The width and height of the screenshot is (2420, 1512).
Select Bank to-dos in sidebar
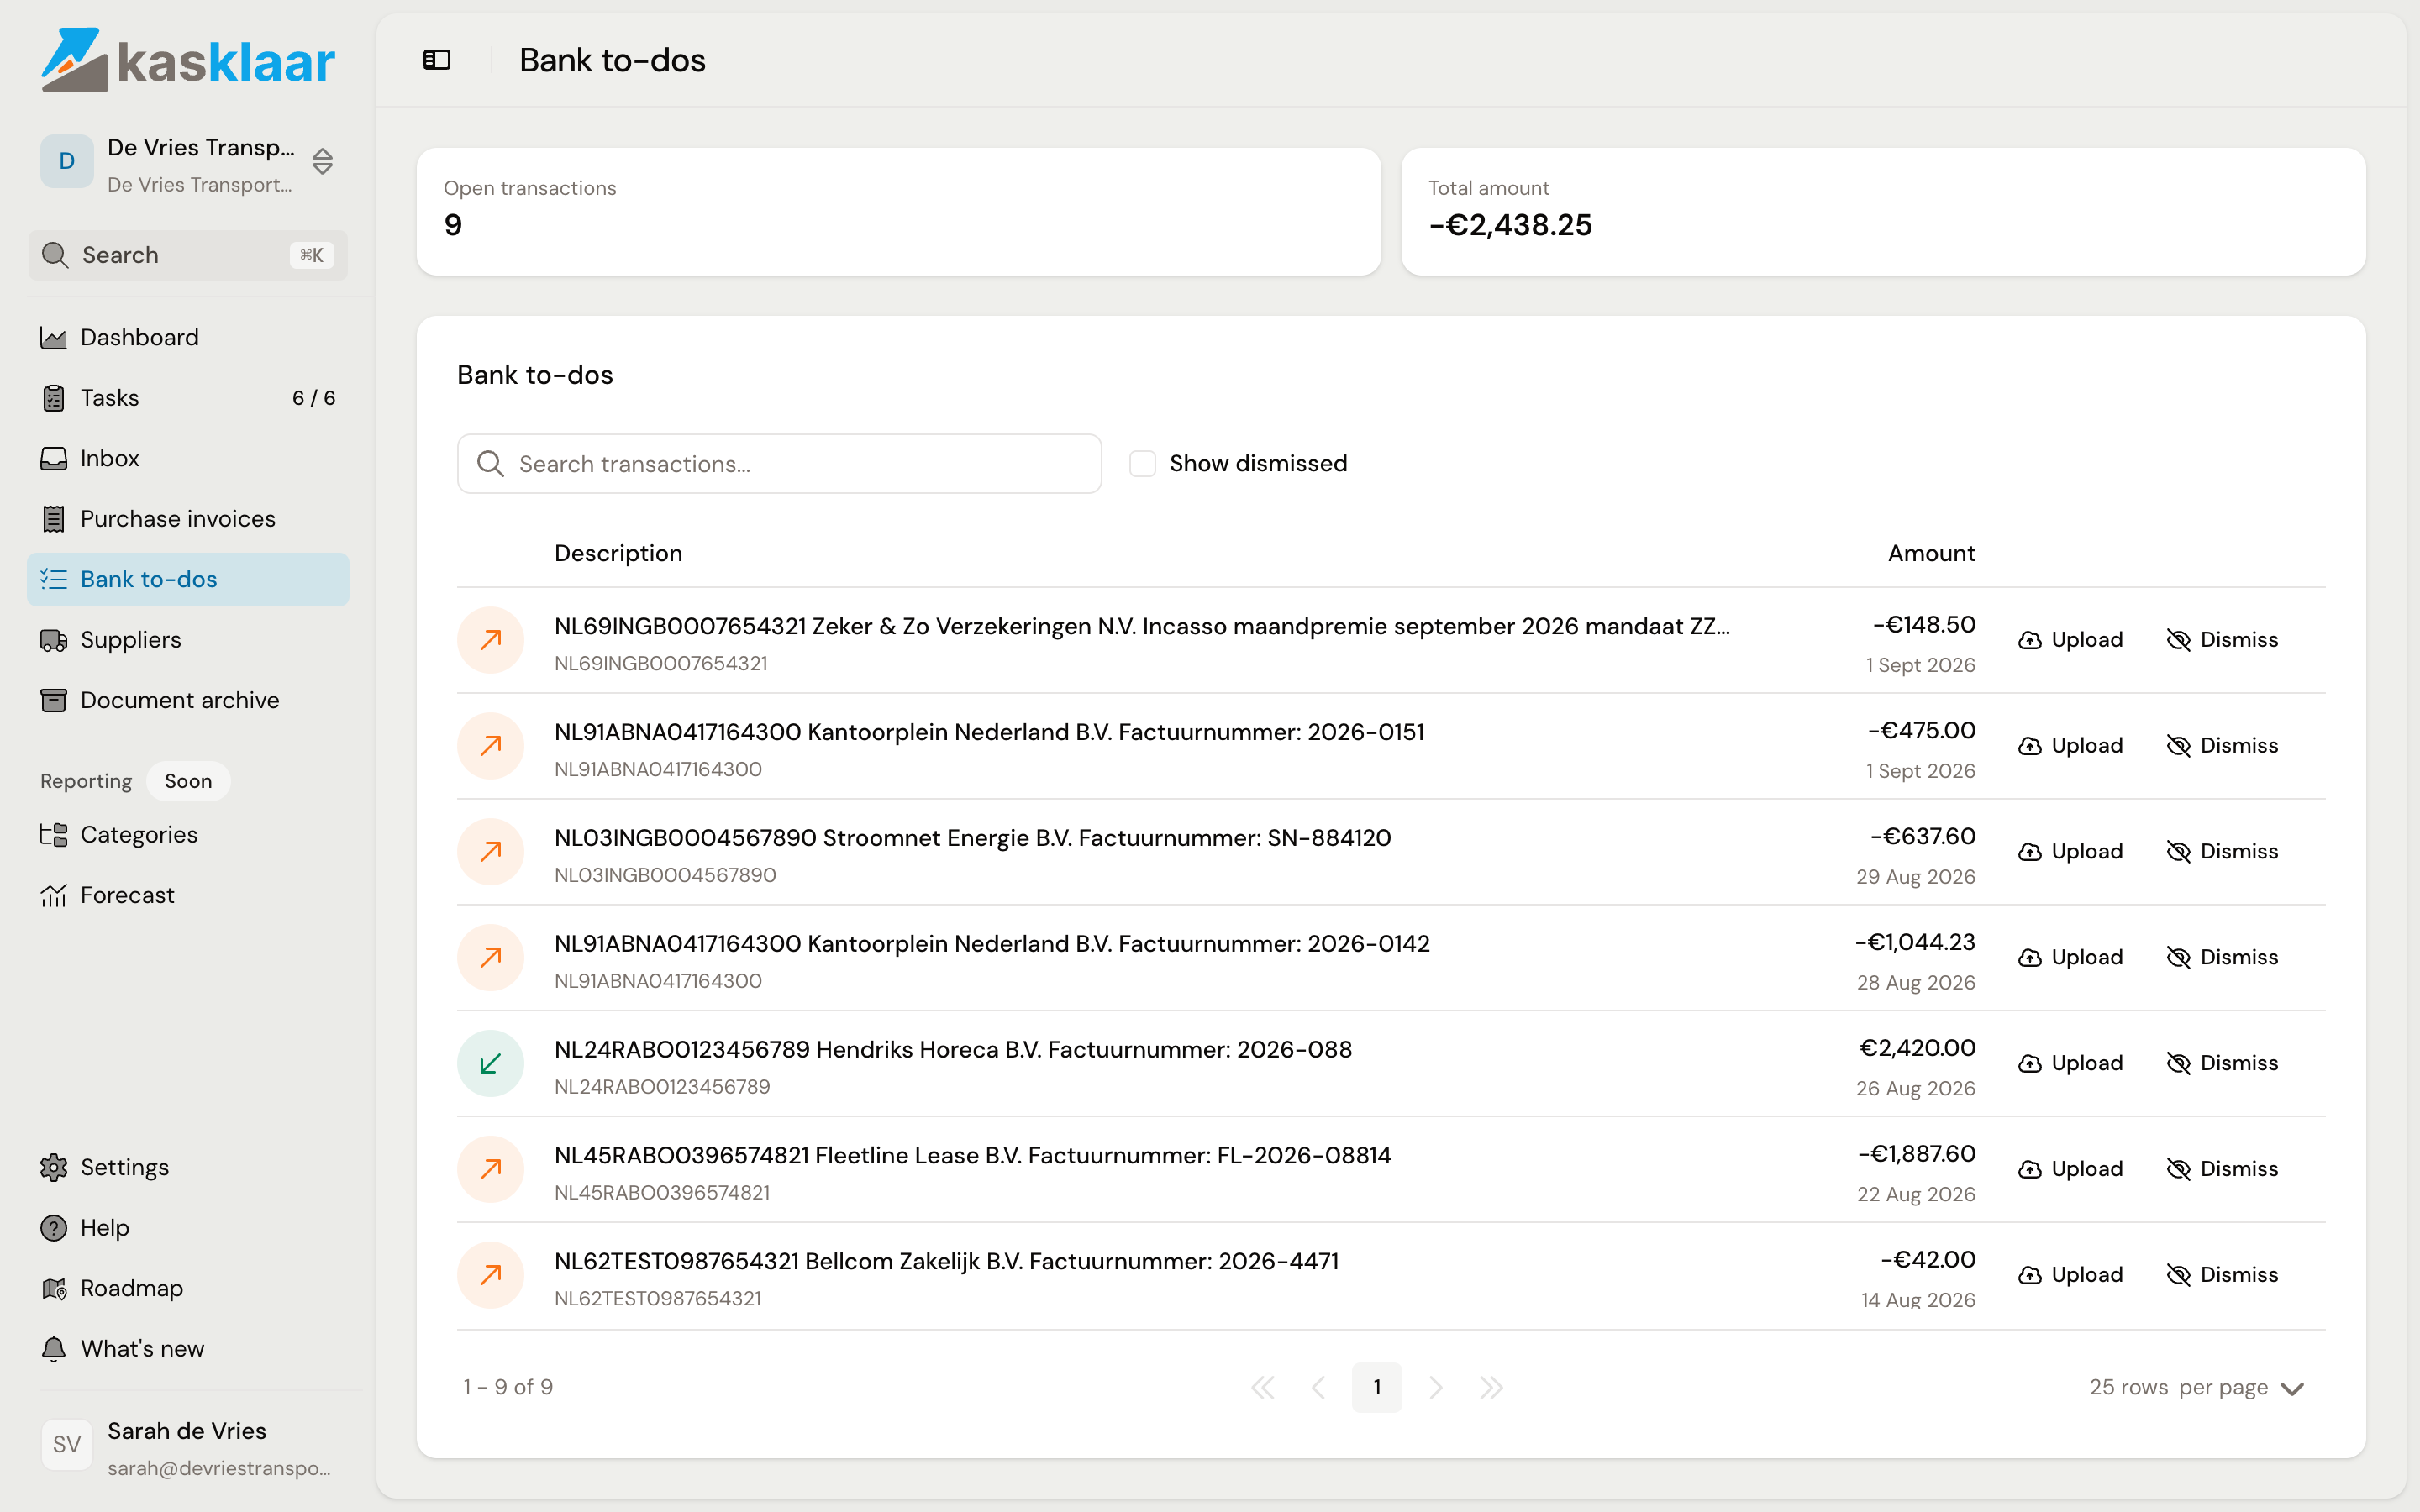click(x=188, y=579)
